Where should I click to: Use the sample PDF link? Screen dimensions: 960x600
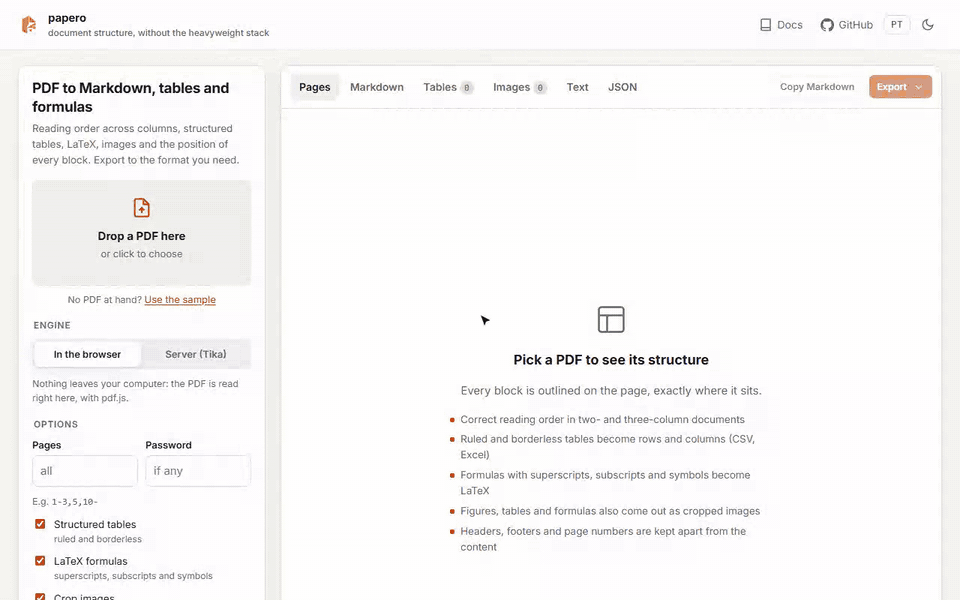pyautogui.click(x=180, y=299)
